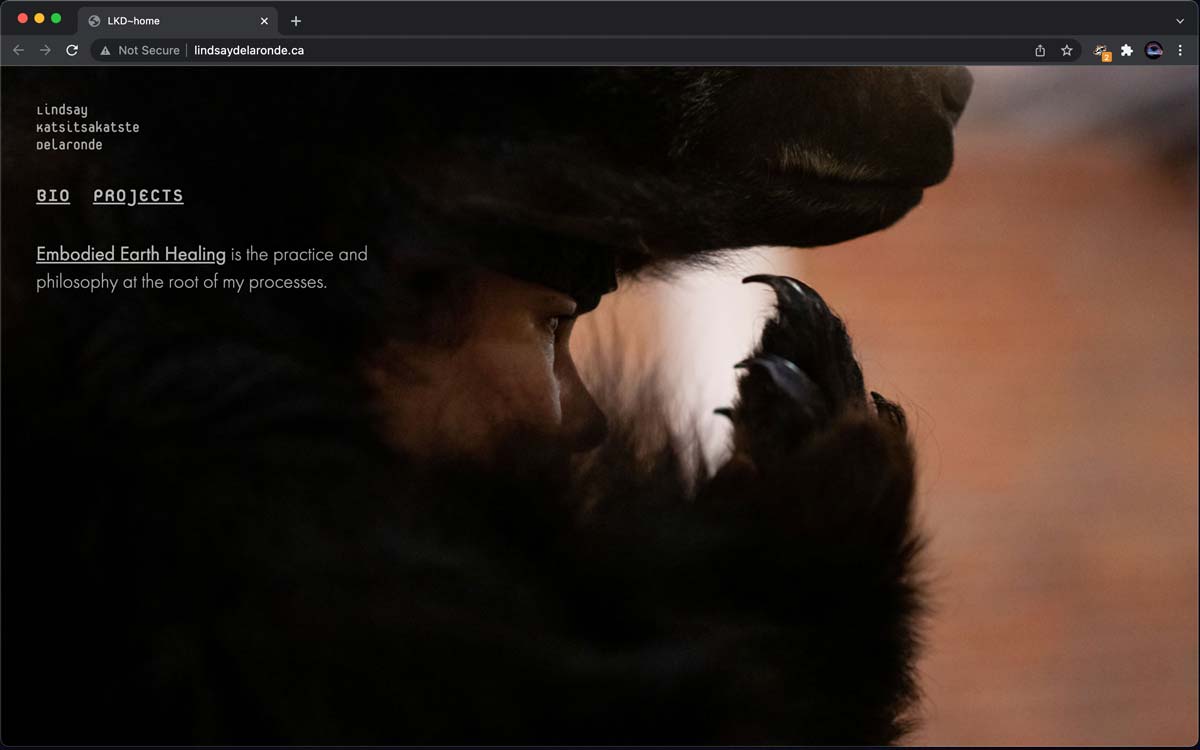Open the Chrome three-dot menu
Viewport: 1200px width, 750px height.
(1180, 50)
